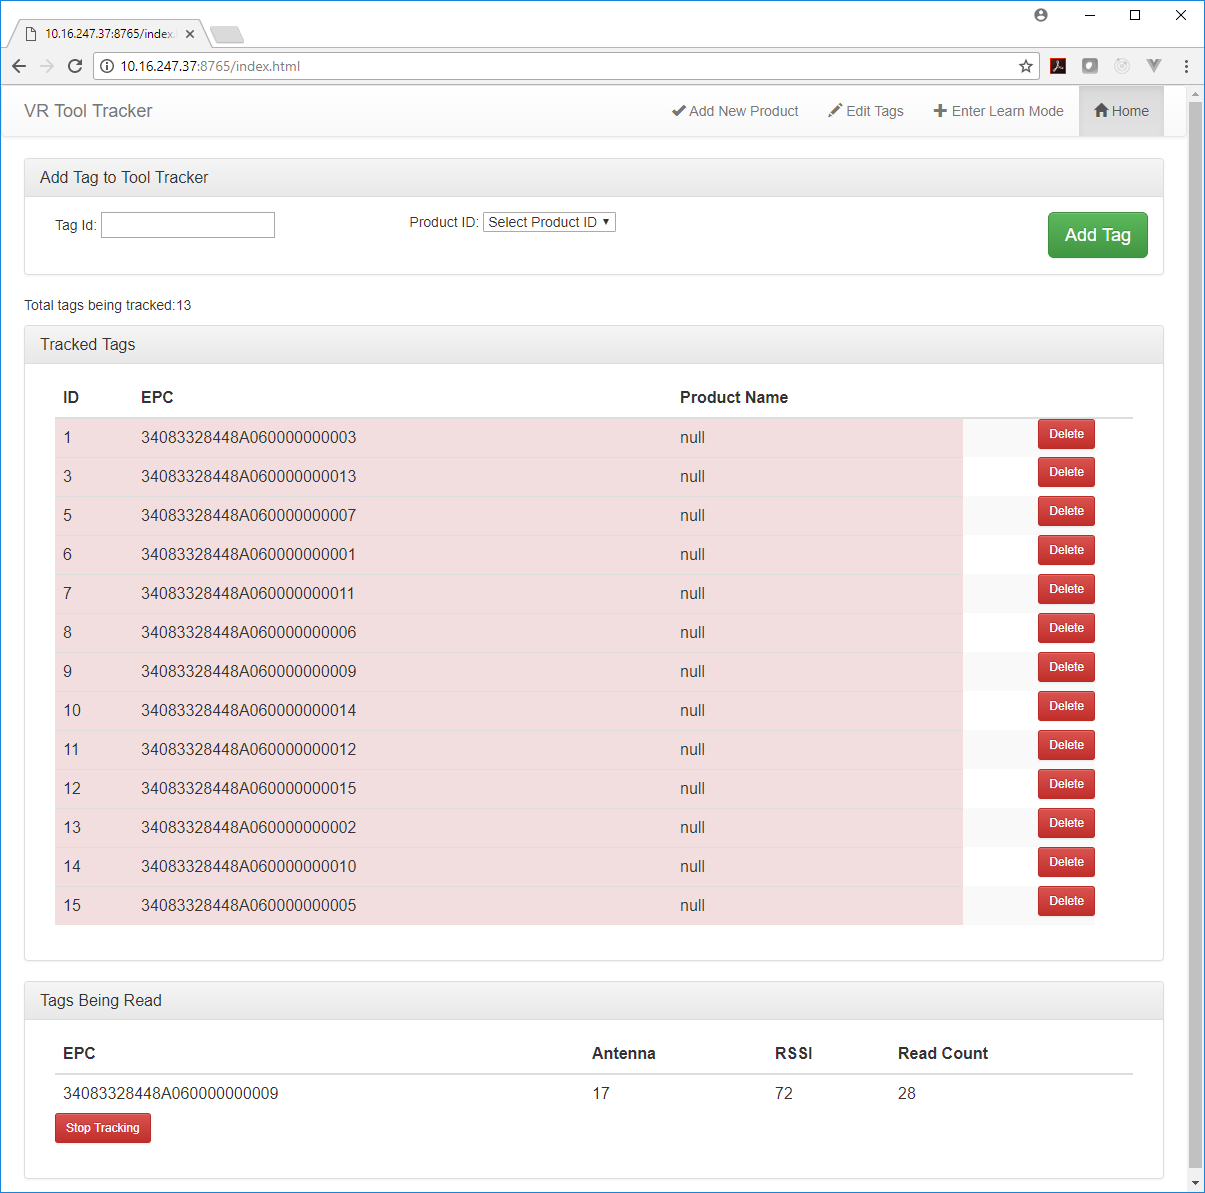Viewport: 1205px width, 1193px height.
Task: Open the Adobe Acrobat extension icon
Action: pos(1058,66)
